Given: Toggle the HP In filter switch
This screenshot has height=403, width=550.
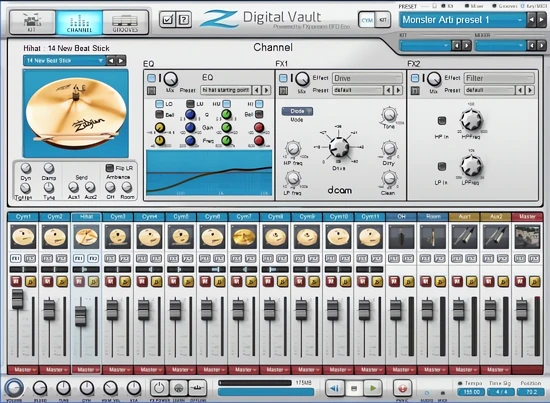Looking at the screenshot, I should coord(442,121).
